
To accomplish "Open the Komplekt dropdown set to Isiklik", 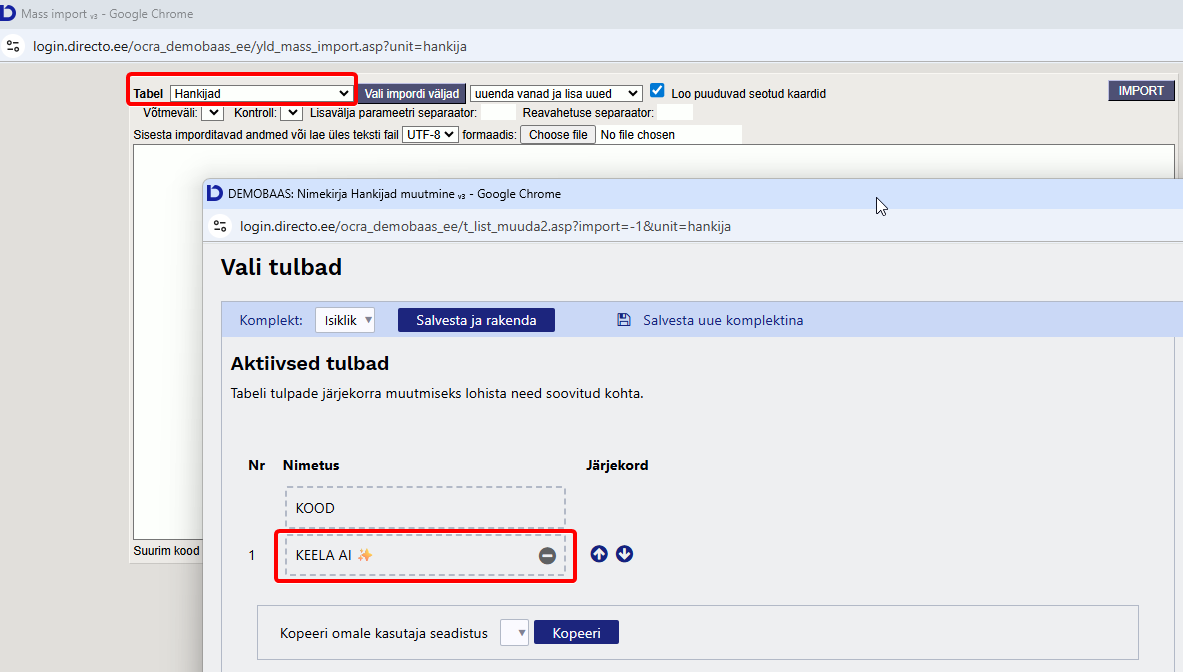I will pyautogui.click(x=345, y=320).
